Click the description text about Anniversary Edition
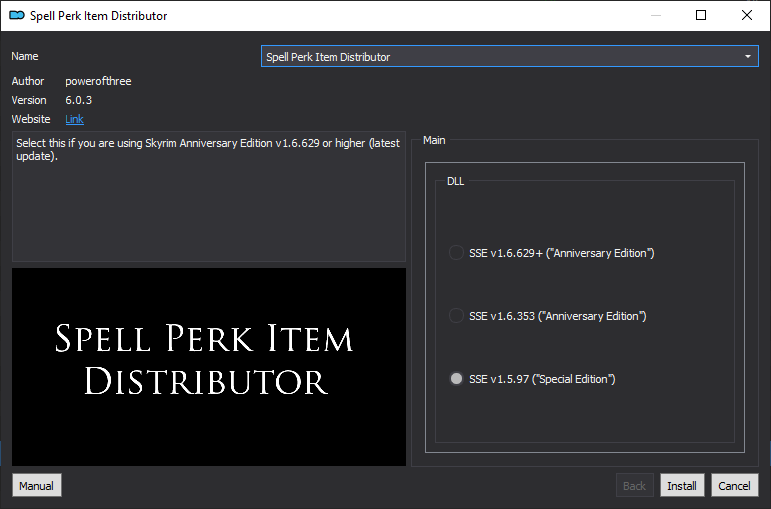The width and height of the screenshot is (771, 509). (208, 150)
